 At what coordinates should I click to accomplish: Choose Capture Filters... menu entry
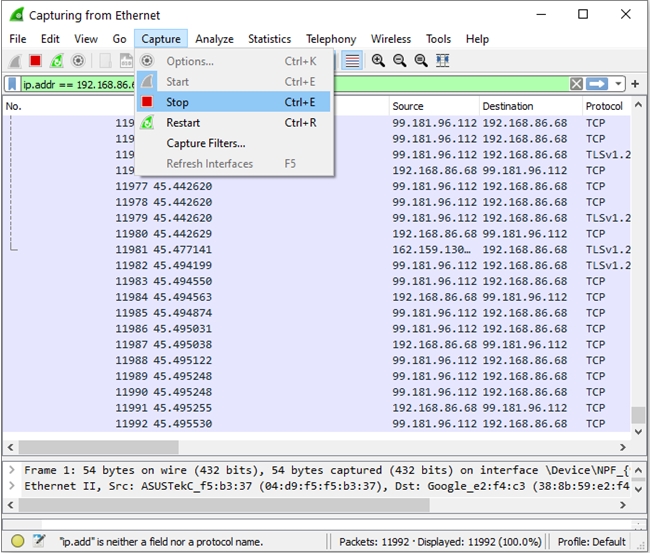click(205, 143)
